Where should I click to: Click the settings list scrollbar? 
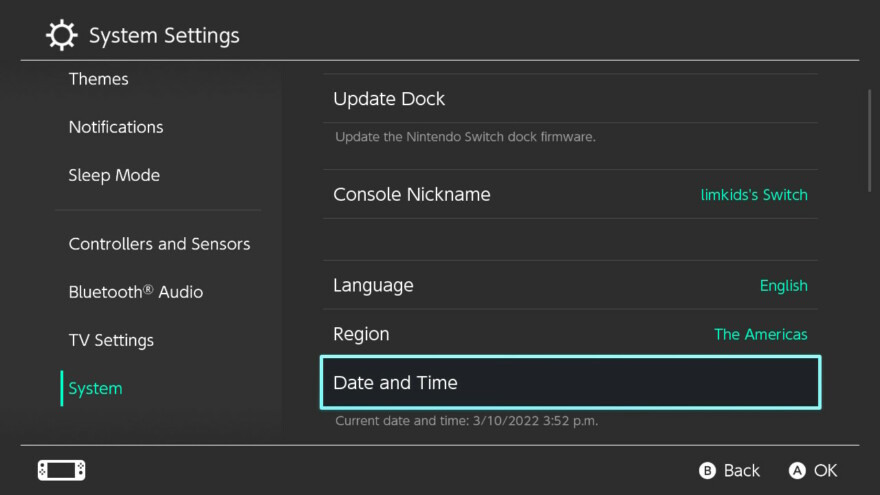point(869,141)
